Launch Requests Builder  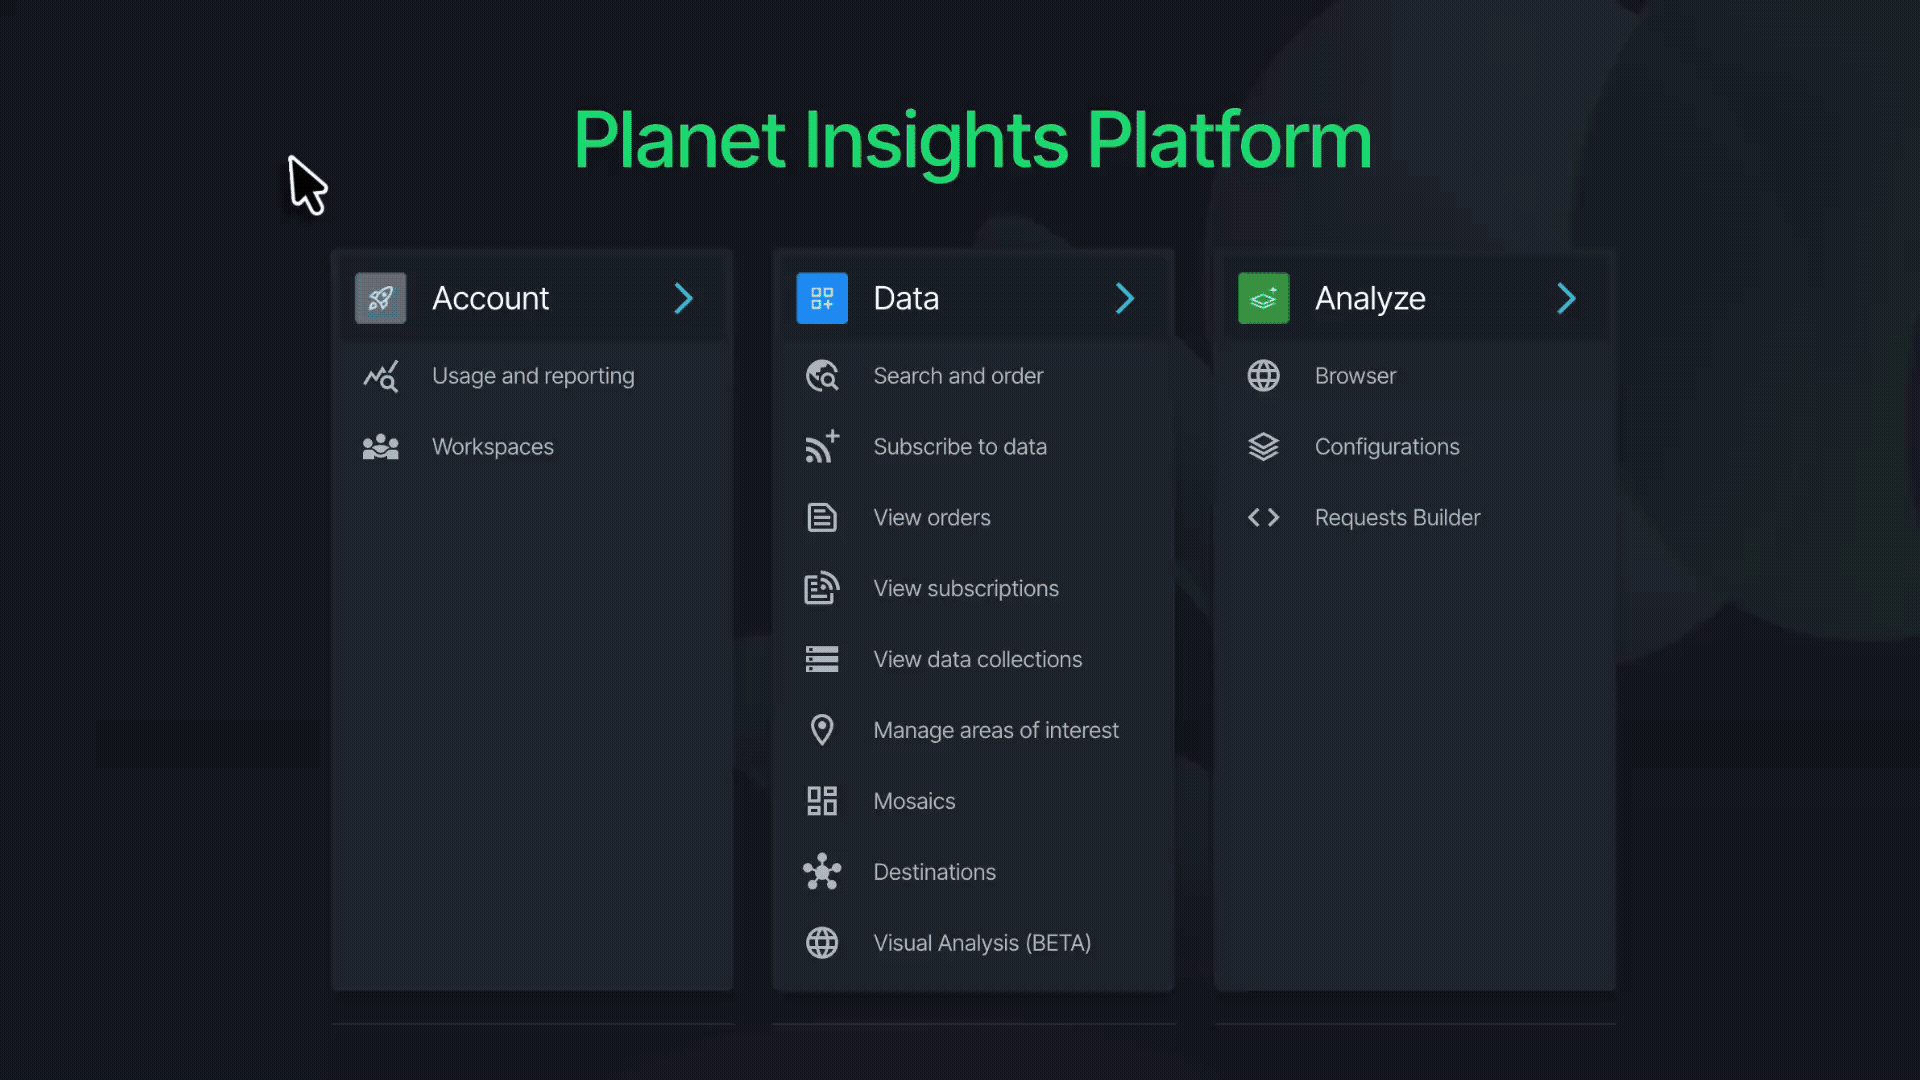point(1397,518)
